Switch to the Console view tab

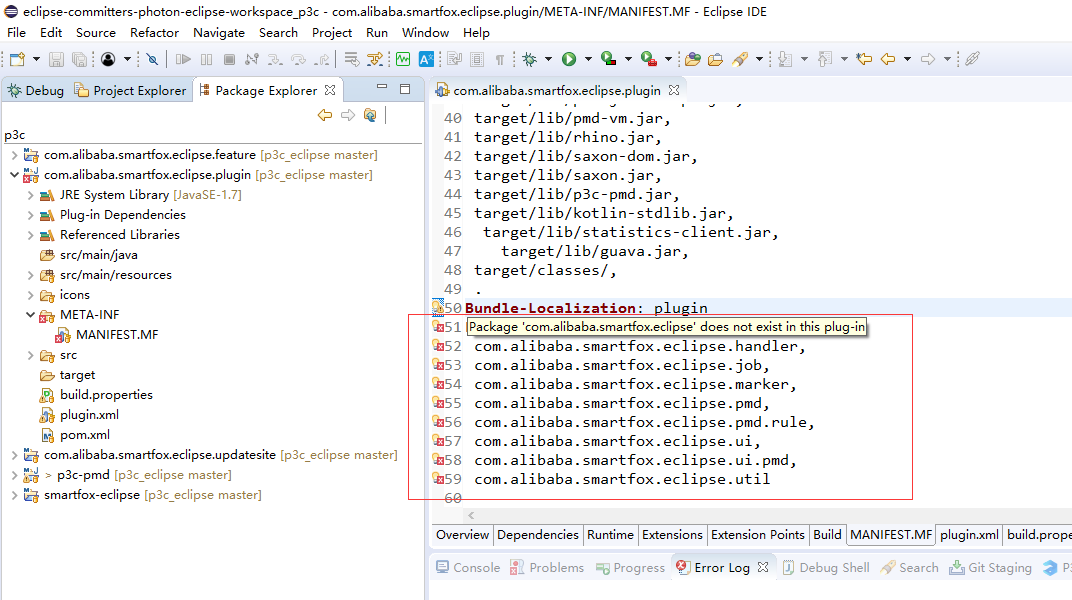(468, 568)
